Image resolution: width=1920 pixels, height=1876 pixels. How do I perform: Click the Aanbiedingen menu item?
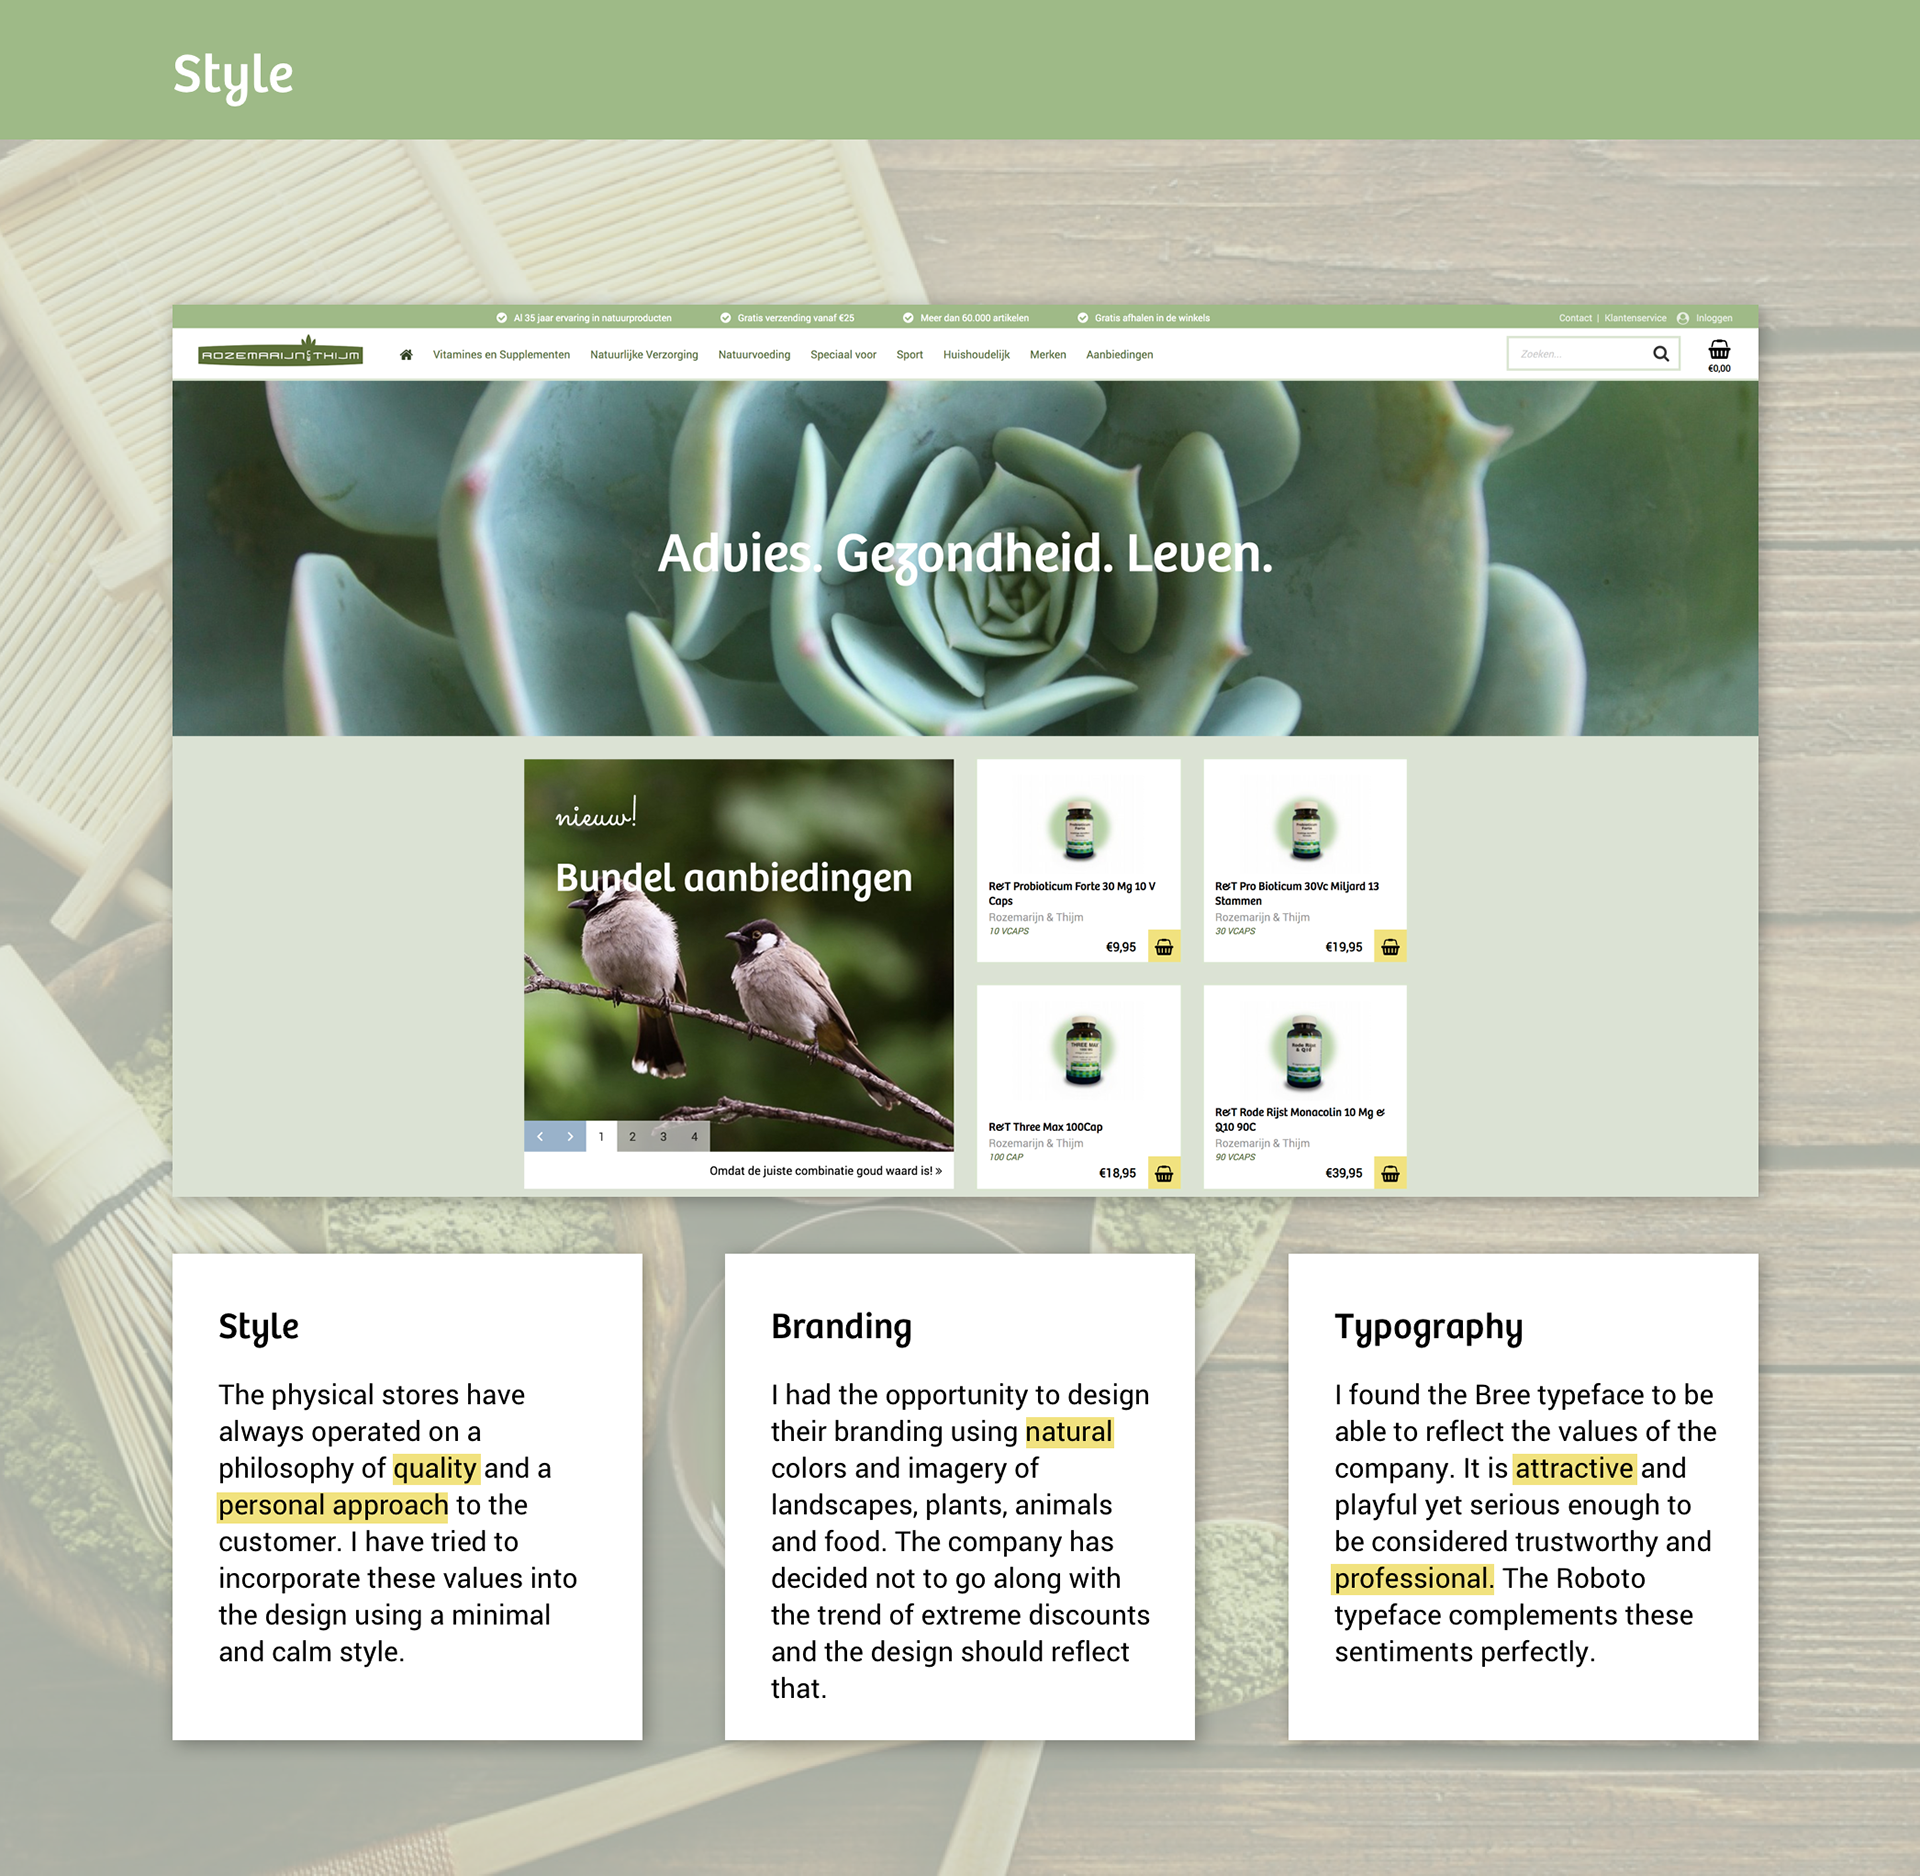(x=1119, y=355)
